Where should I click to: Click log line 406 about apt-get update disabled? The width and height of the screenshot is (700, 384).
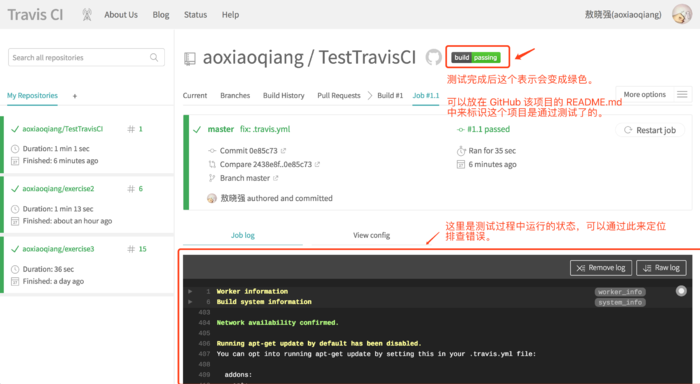tap(319, 343)
